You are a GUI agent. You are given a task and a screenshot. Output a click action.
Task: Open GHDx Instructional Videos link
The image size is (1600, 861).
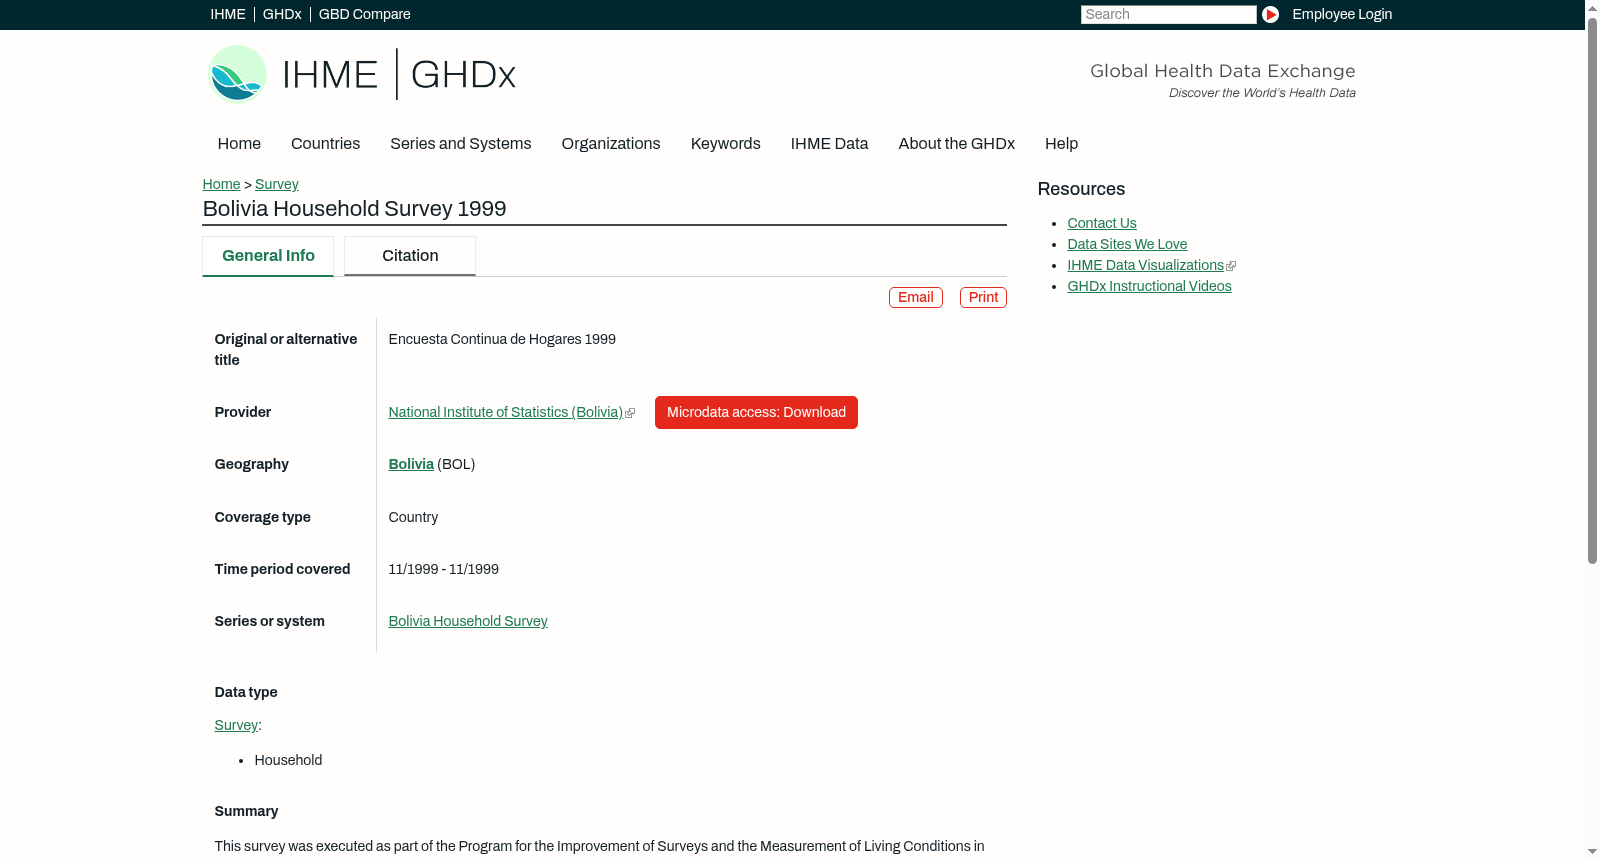pos(1149,286)
